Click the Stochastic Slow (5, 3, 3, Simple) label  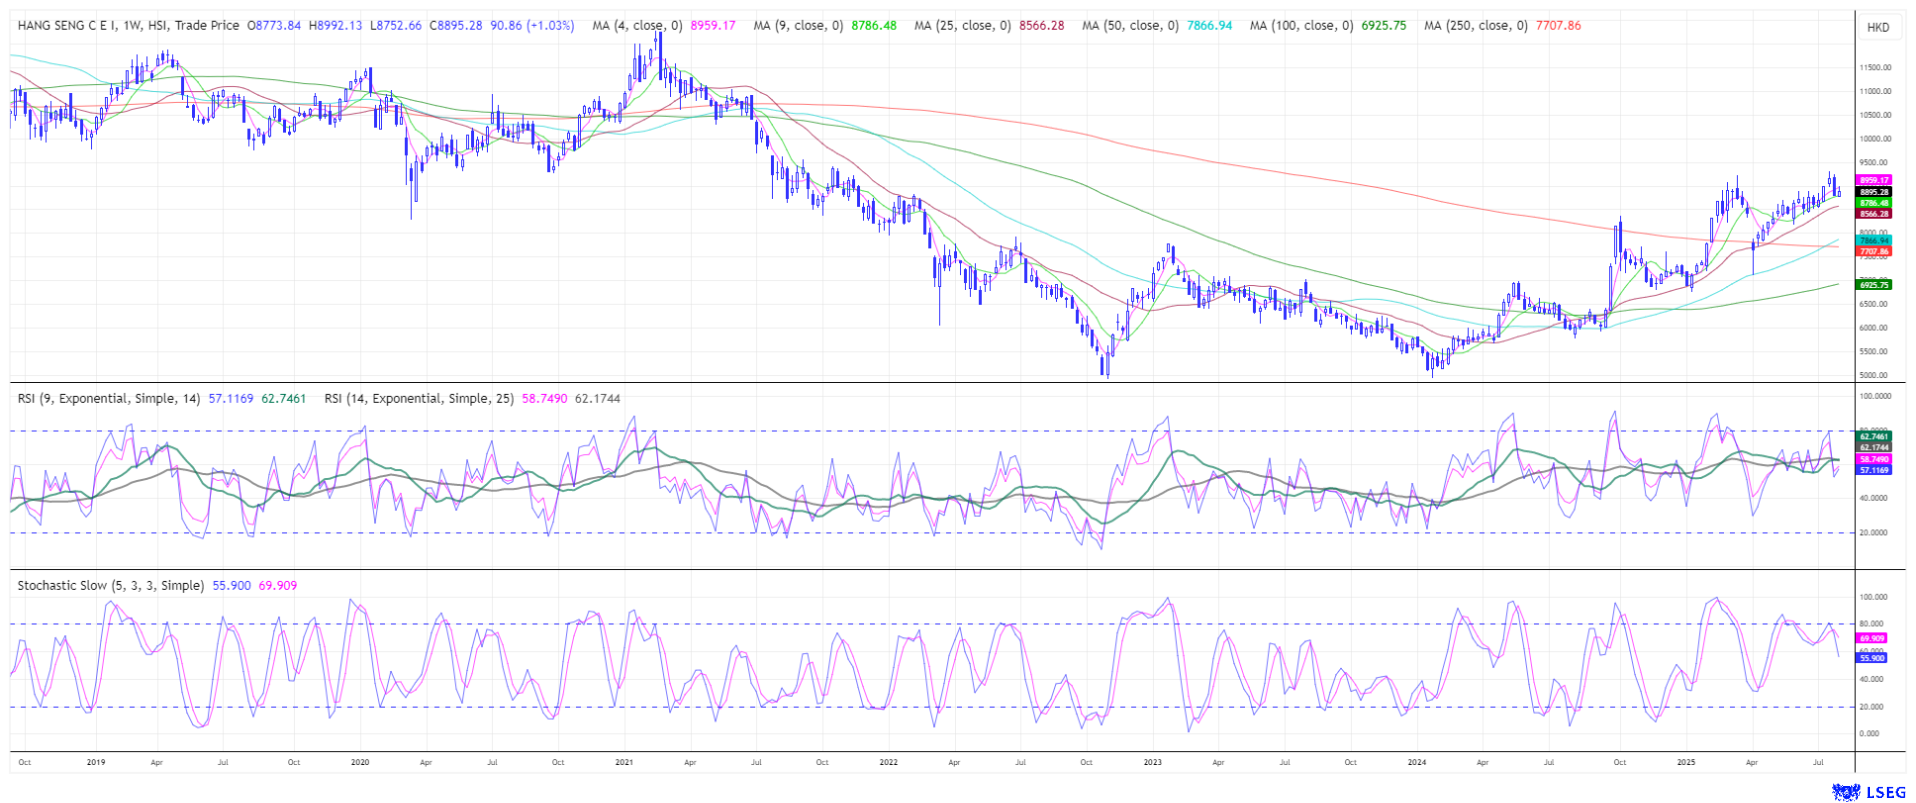110,586
